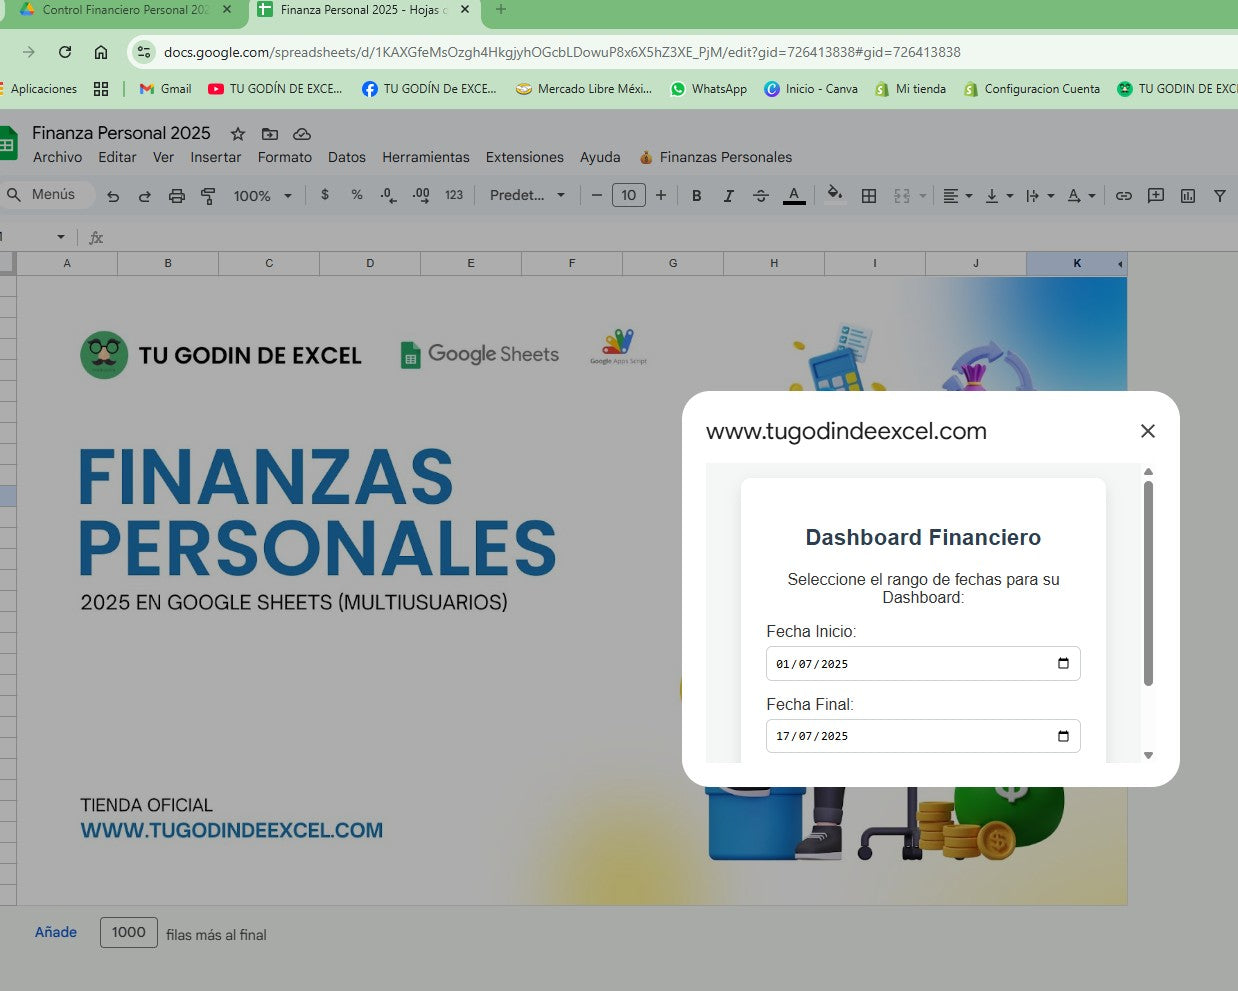Apply strikethrough formatting

[761, 196]
